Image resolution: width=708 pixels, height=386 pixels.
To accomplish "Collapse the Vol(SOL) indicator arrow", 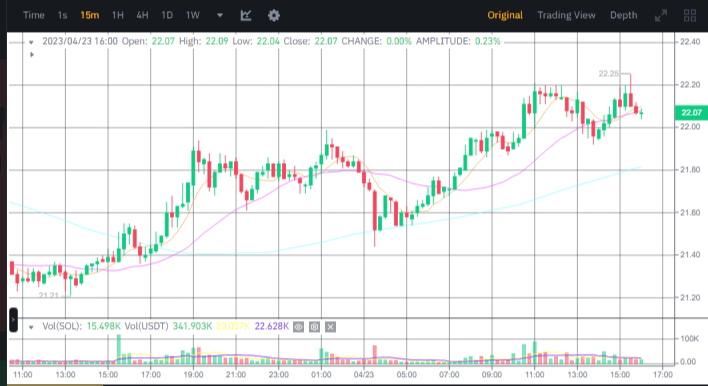I will click(31, 327).
